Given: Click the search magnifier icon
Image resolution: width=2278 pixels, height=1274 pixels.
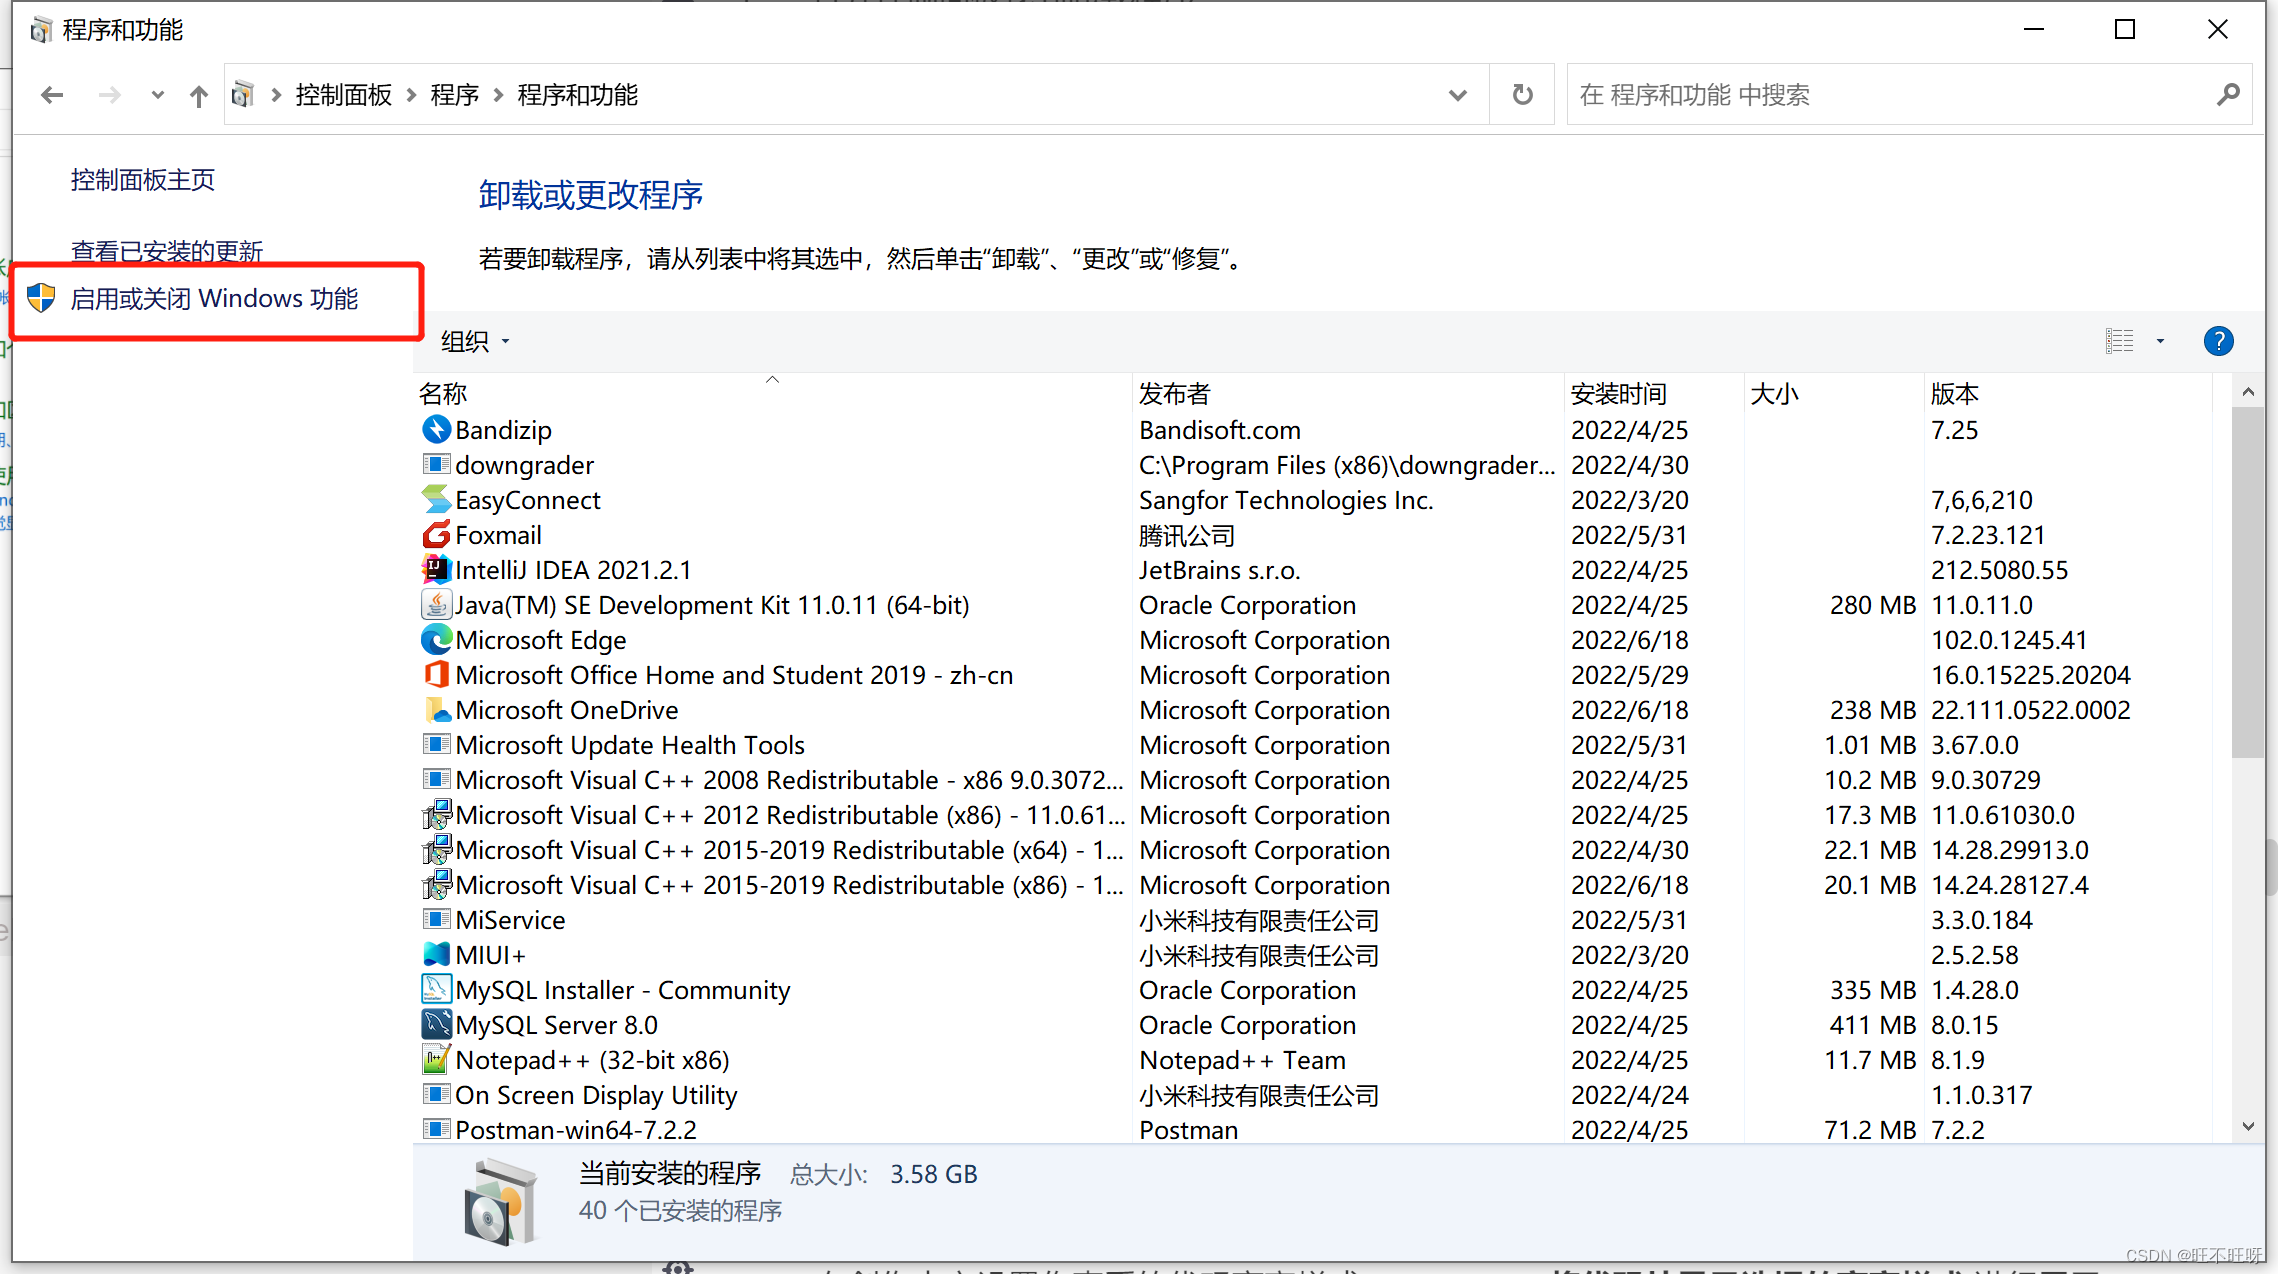Looking at the screenshot, I should 2228,95.
